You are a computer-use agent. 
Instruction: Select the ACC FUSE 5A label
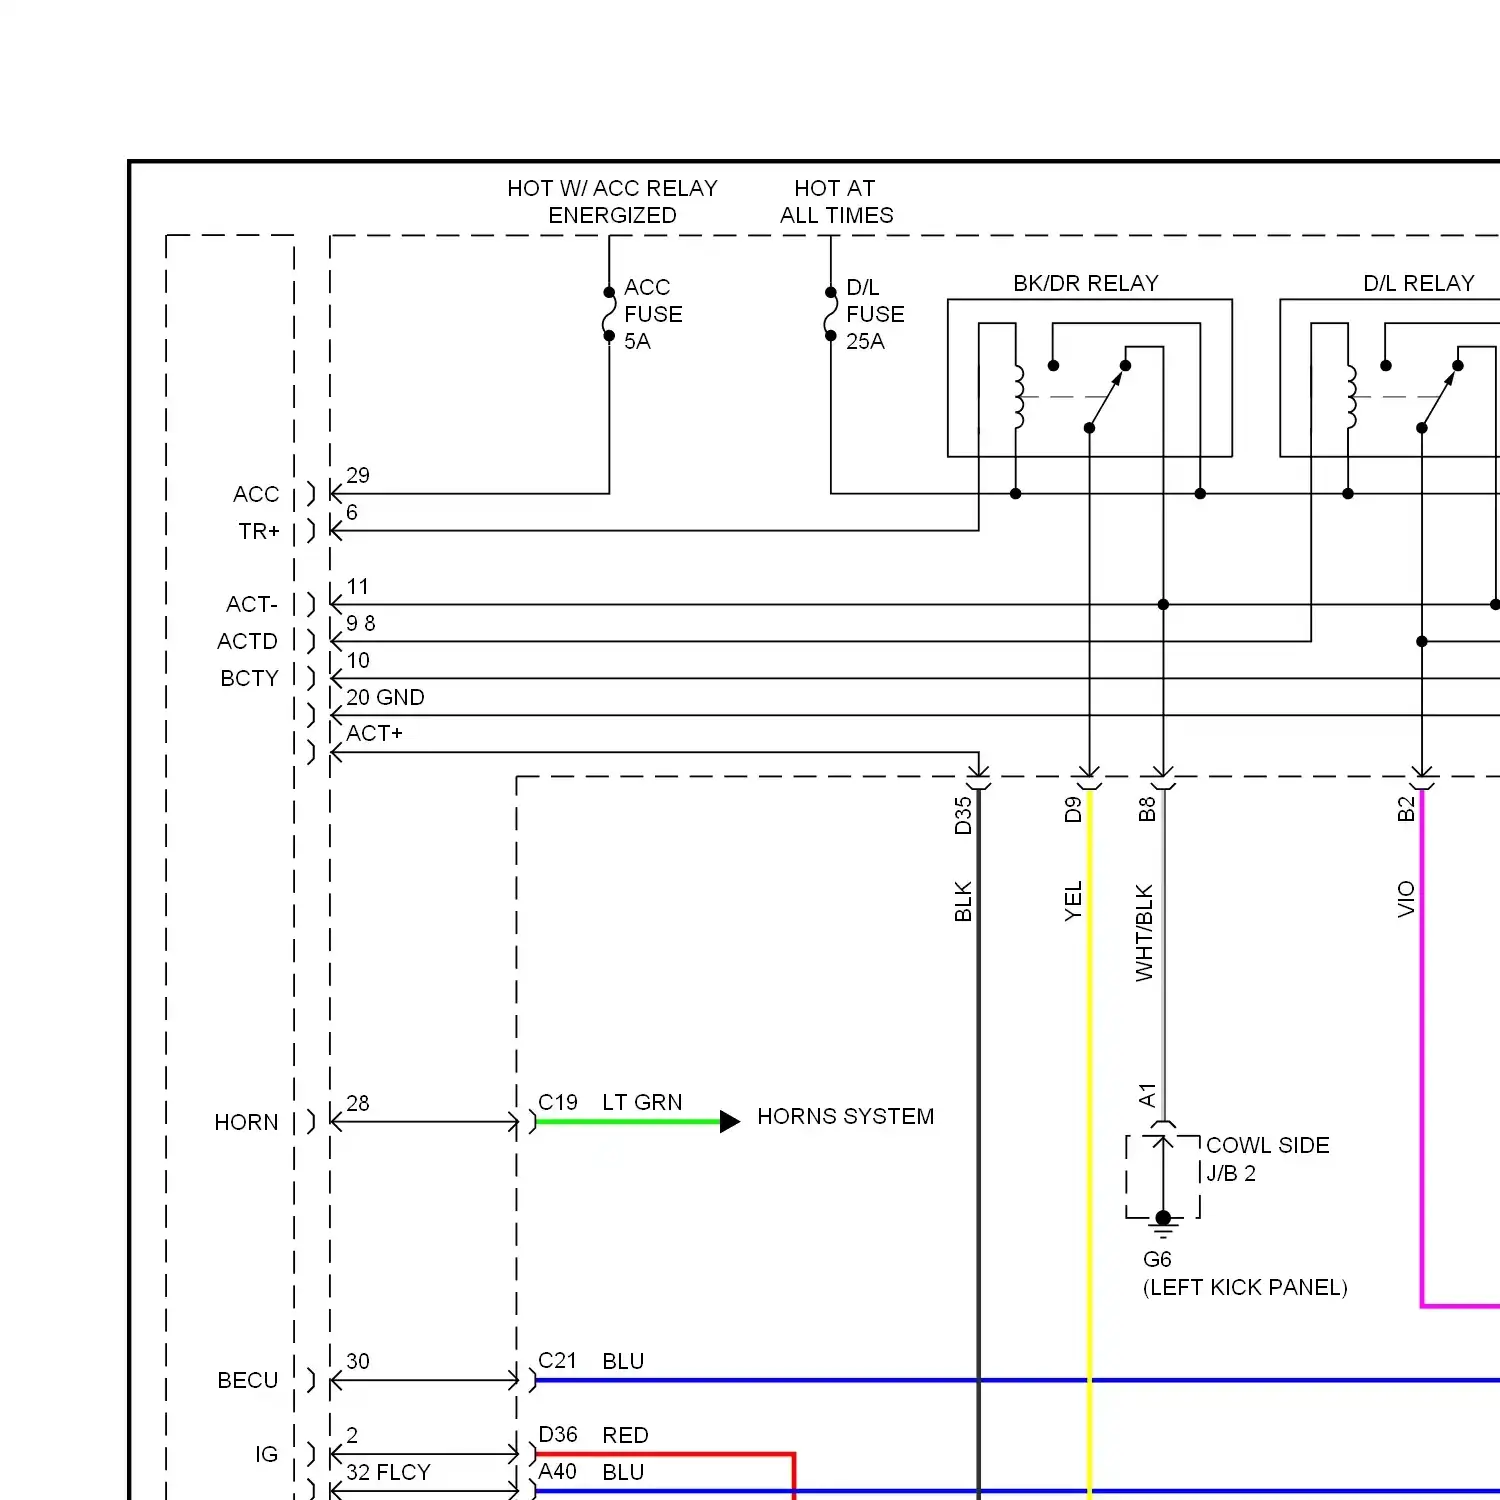[653, 314]
